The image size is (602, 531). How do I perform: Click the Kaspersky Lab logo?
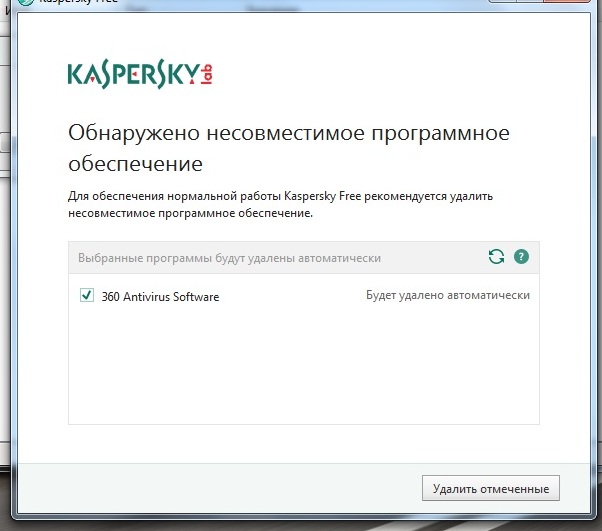140,74
